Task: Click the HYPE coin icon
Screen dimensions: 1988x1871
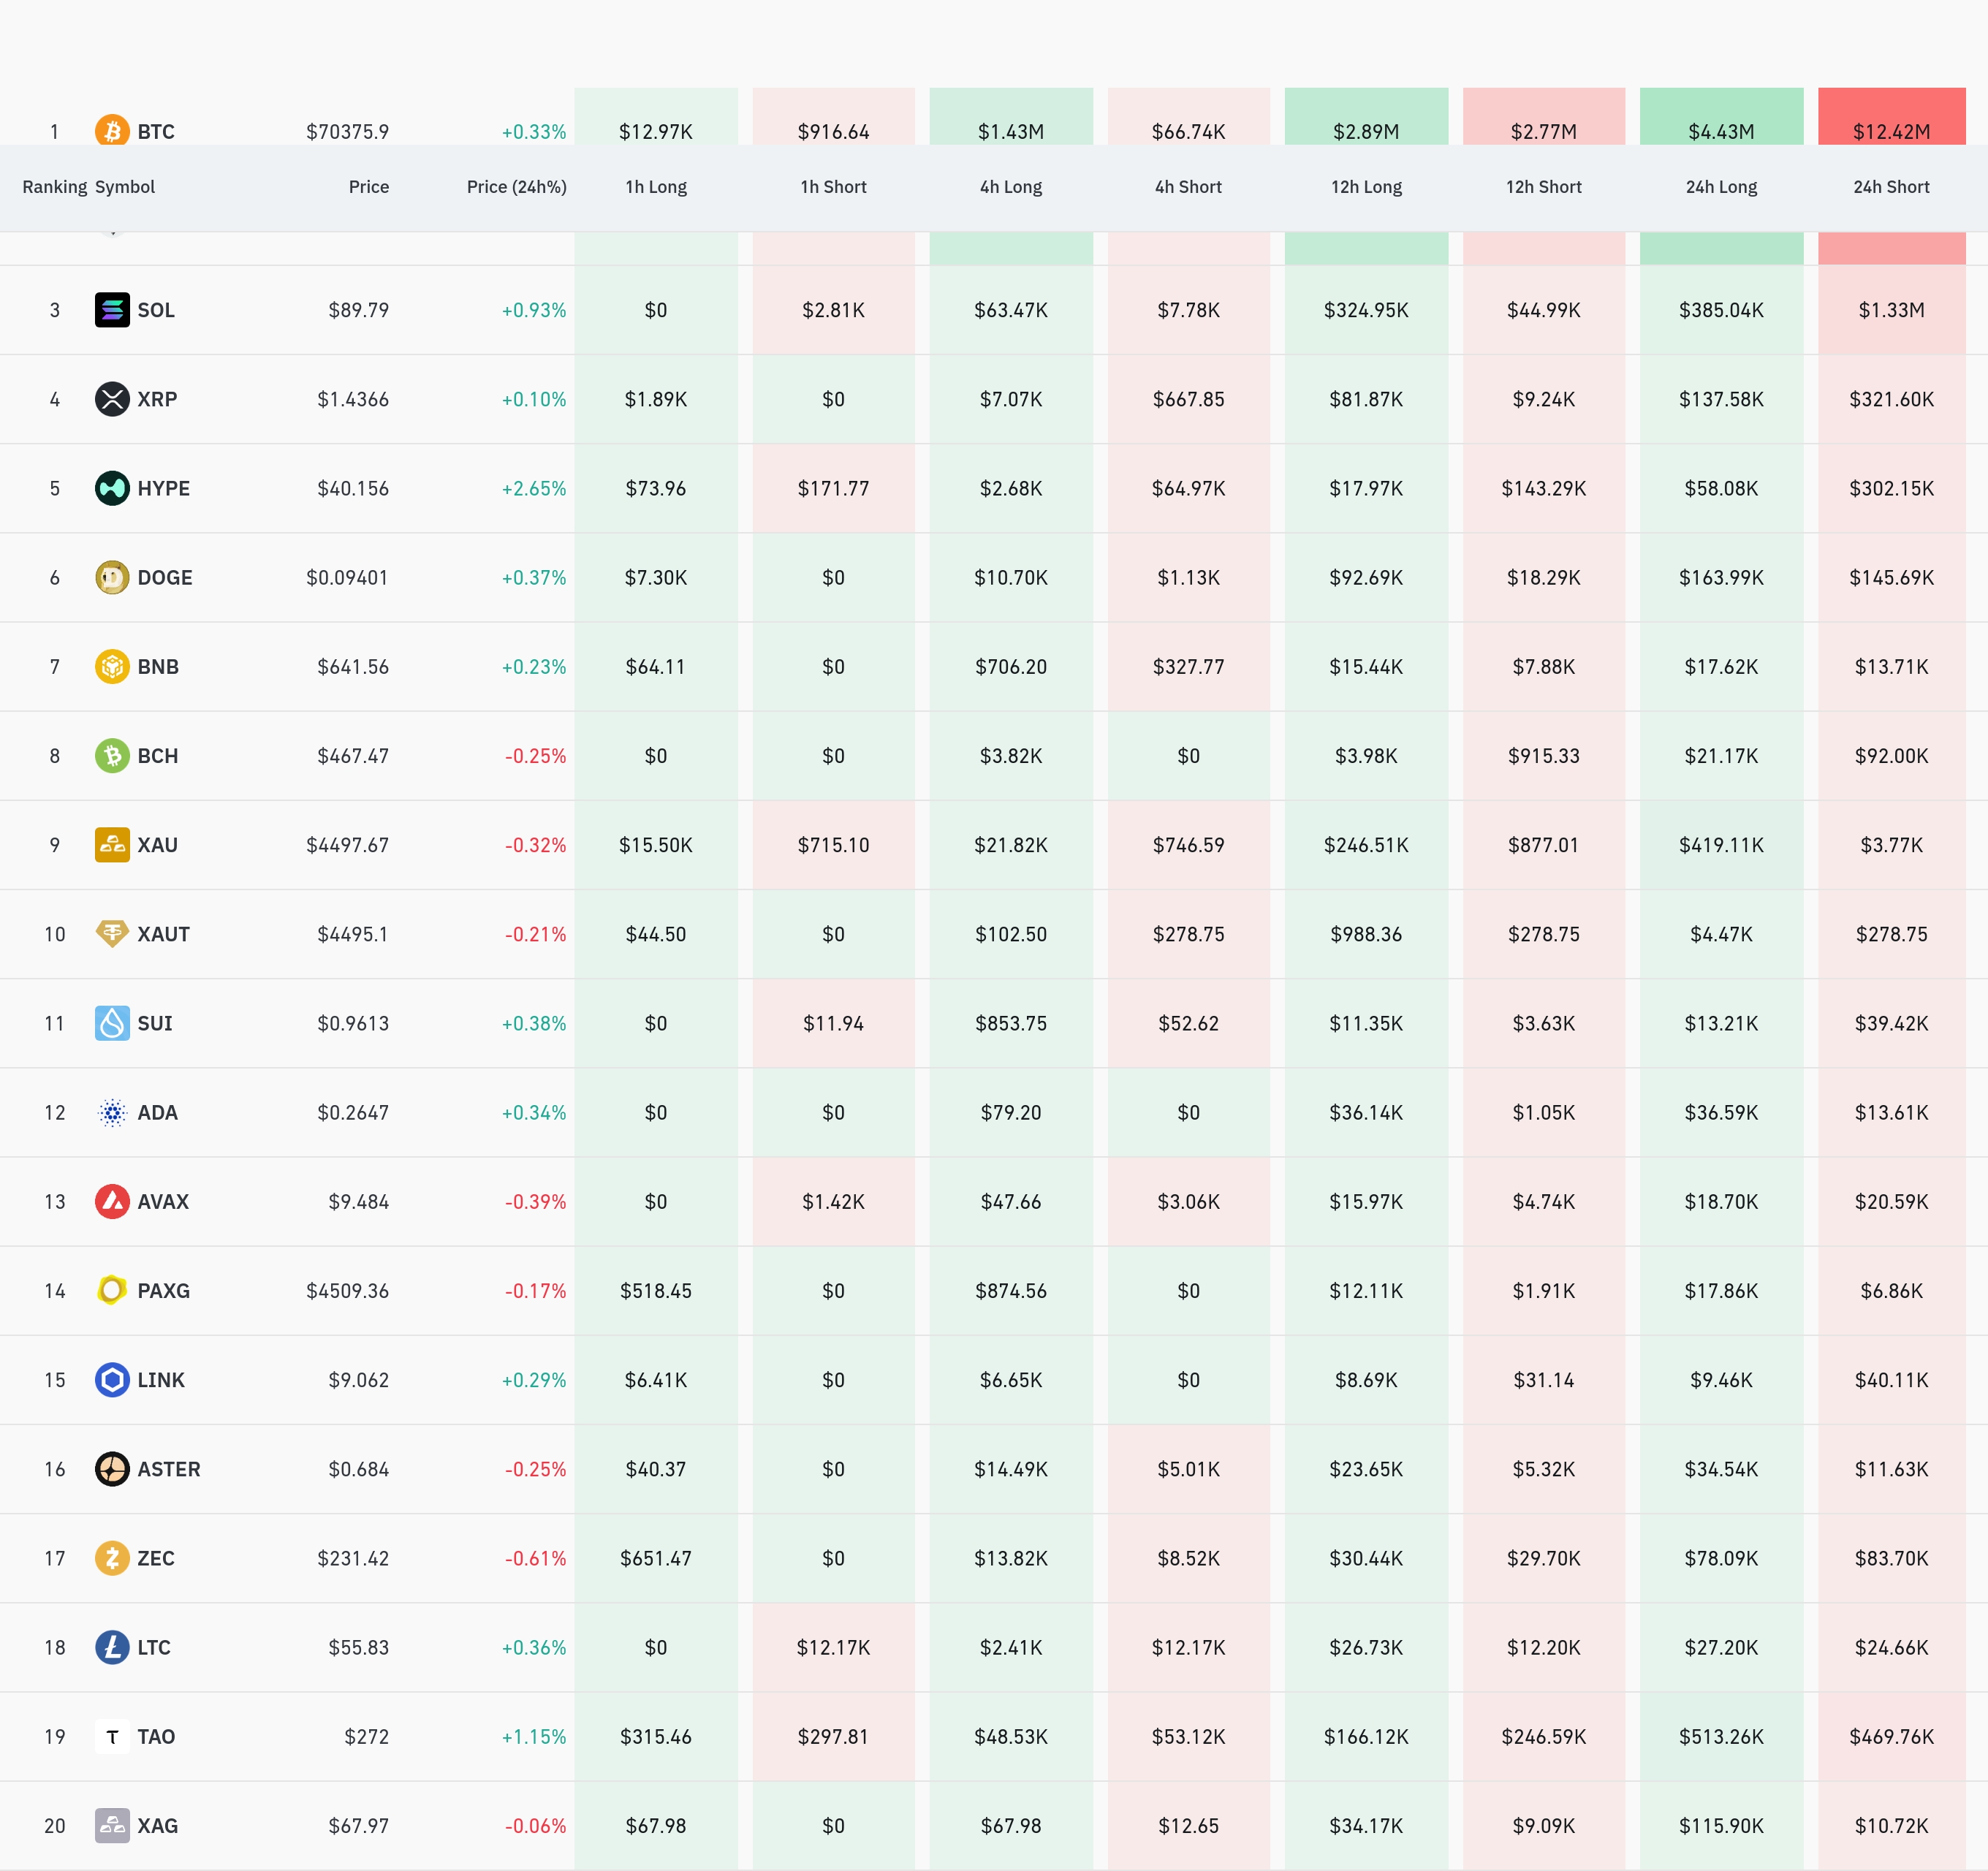Action: (x=112, y=488)
